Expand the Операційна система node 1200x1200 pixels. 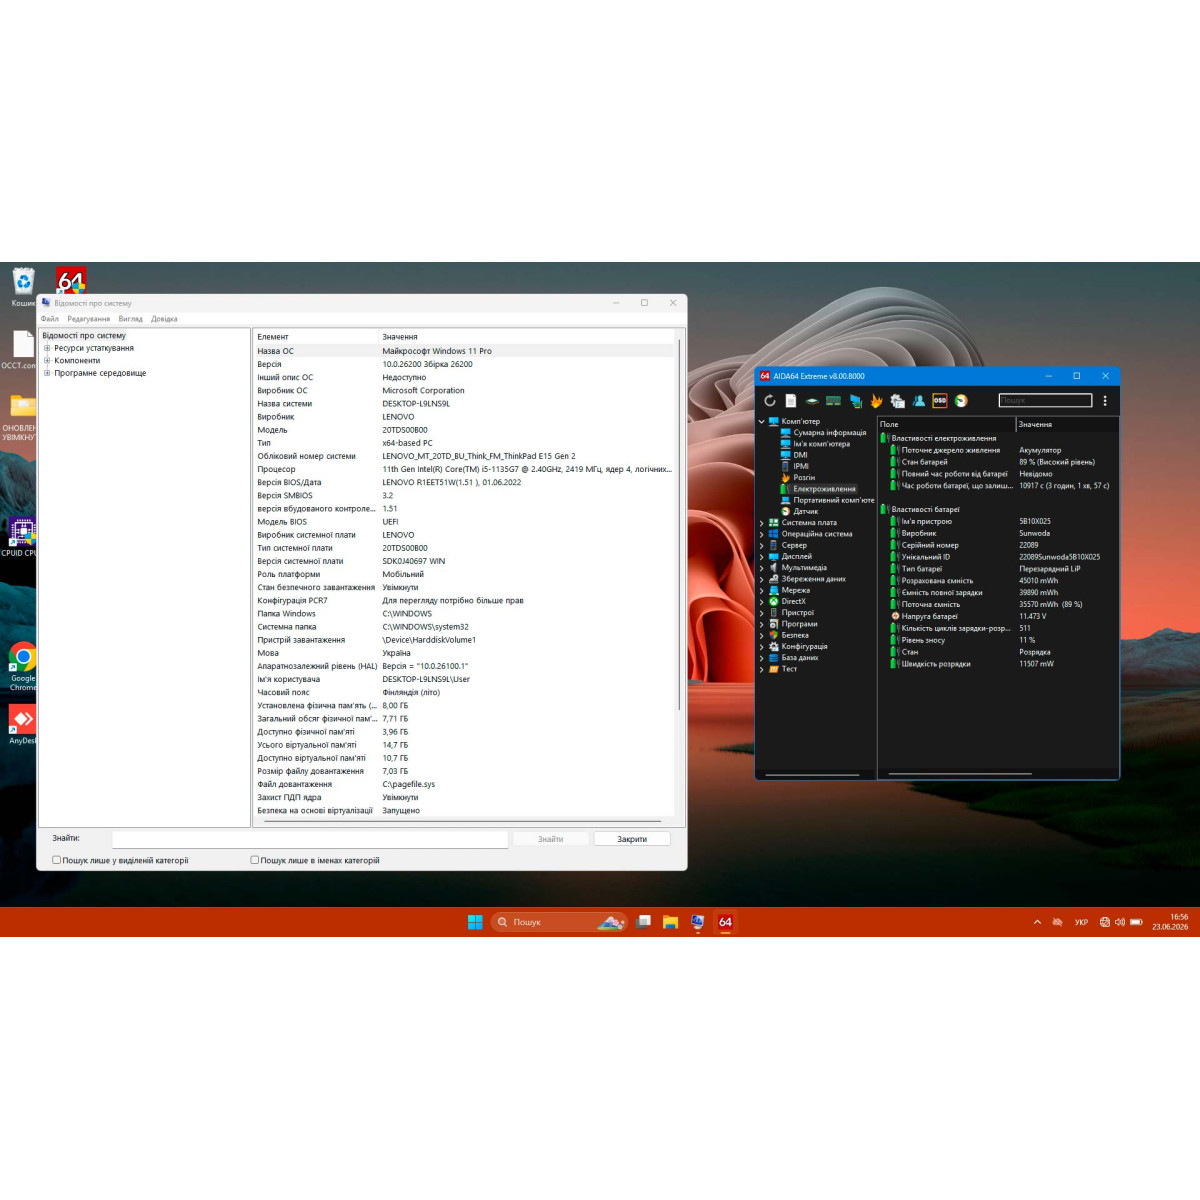point(761,534)
